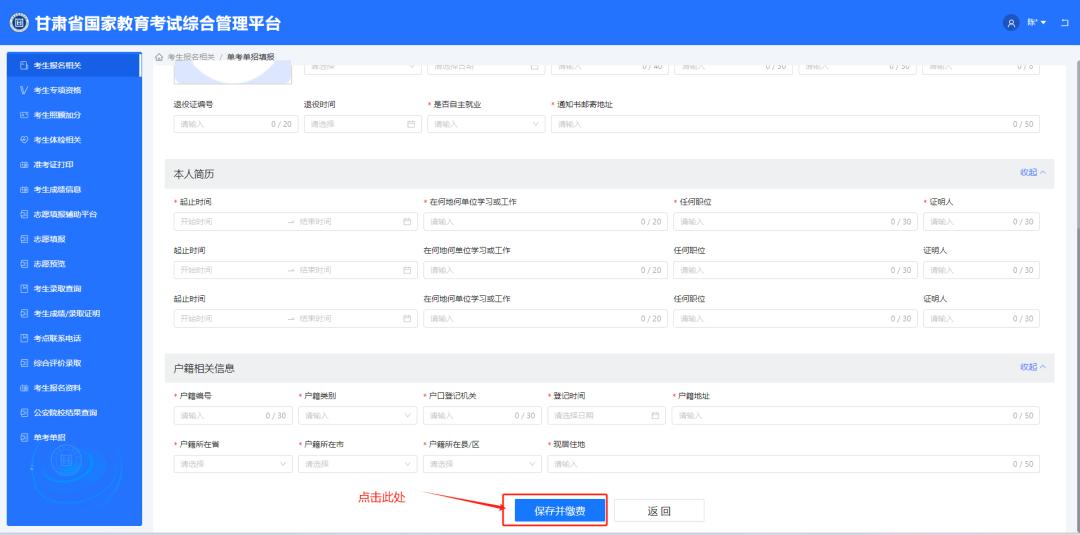Expand the 户籍所在省 dropdown

[231, 464]
